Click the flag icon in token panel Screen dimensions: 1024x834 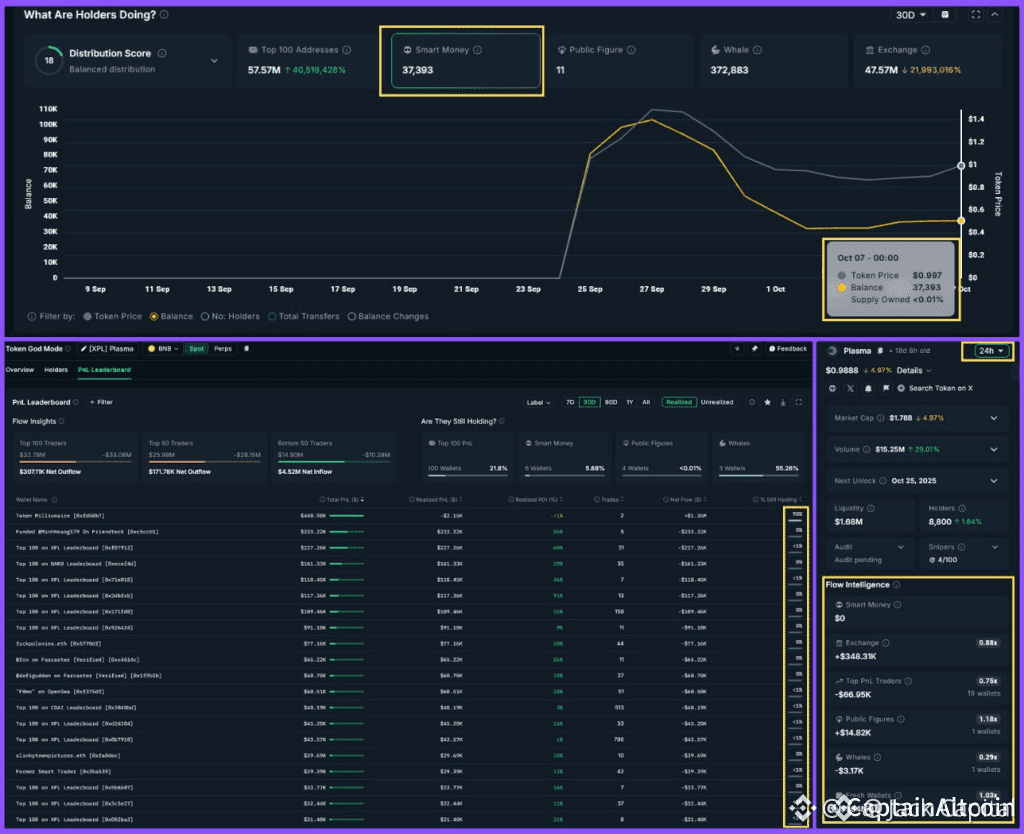click(884, 387)
